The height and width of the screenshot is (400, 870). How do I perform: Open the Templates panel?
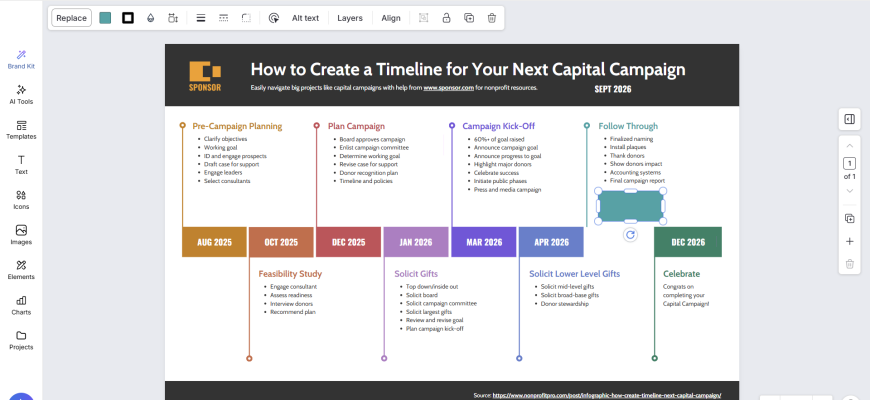[x=21, y=129]
